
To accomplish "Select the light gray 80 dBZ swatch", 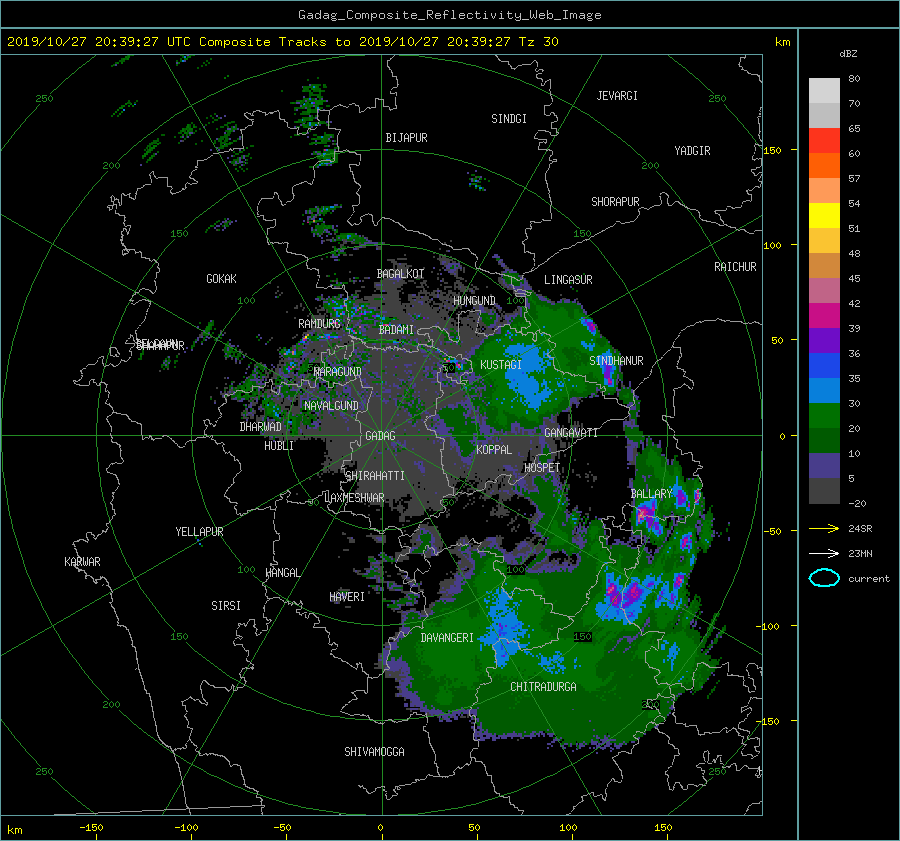I will coord(824,90).
